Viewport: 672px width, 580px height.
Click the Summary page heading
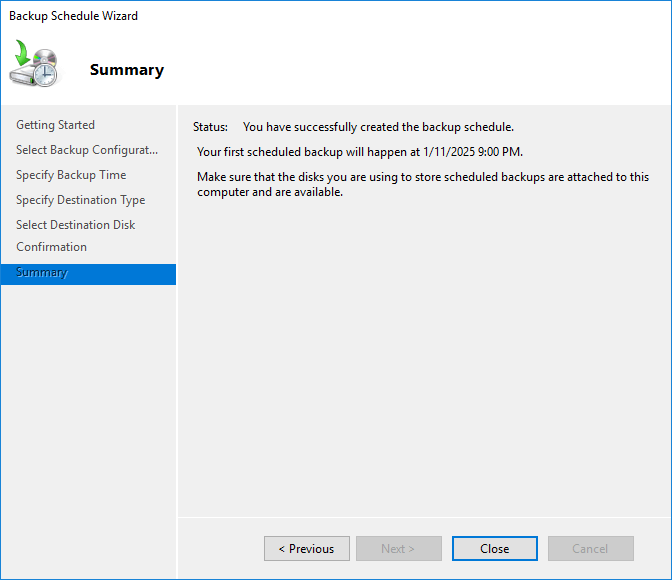pyautogui.click(x=127, y=69)
